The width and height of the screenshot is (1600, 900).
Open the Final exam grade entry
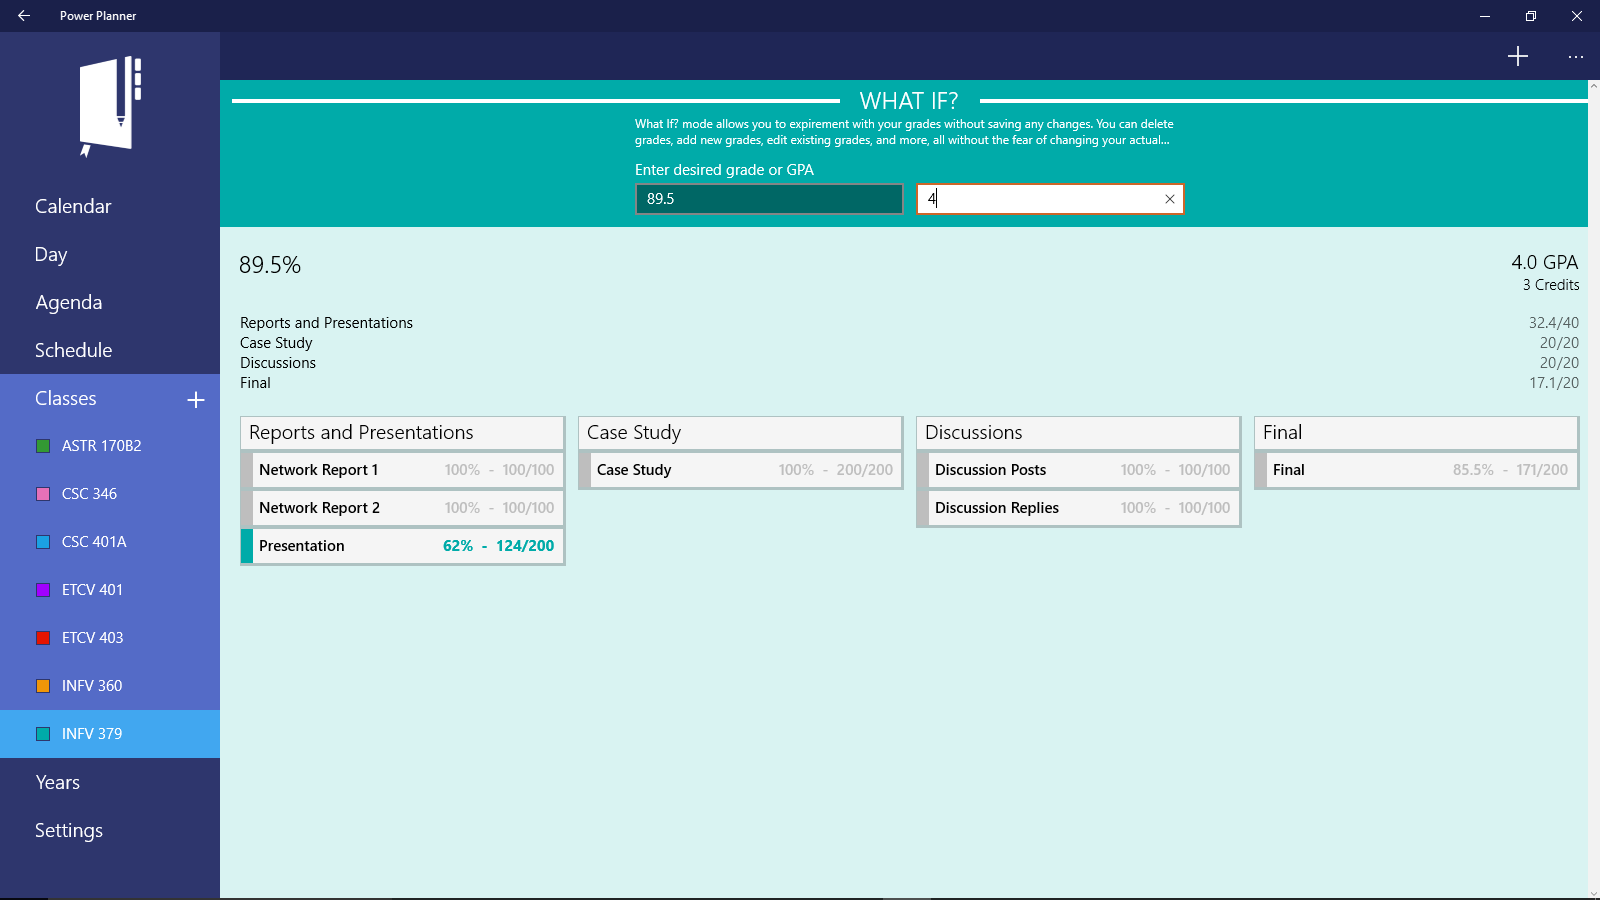[x=1417, y=470]
